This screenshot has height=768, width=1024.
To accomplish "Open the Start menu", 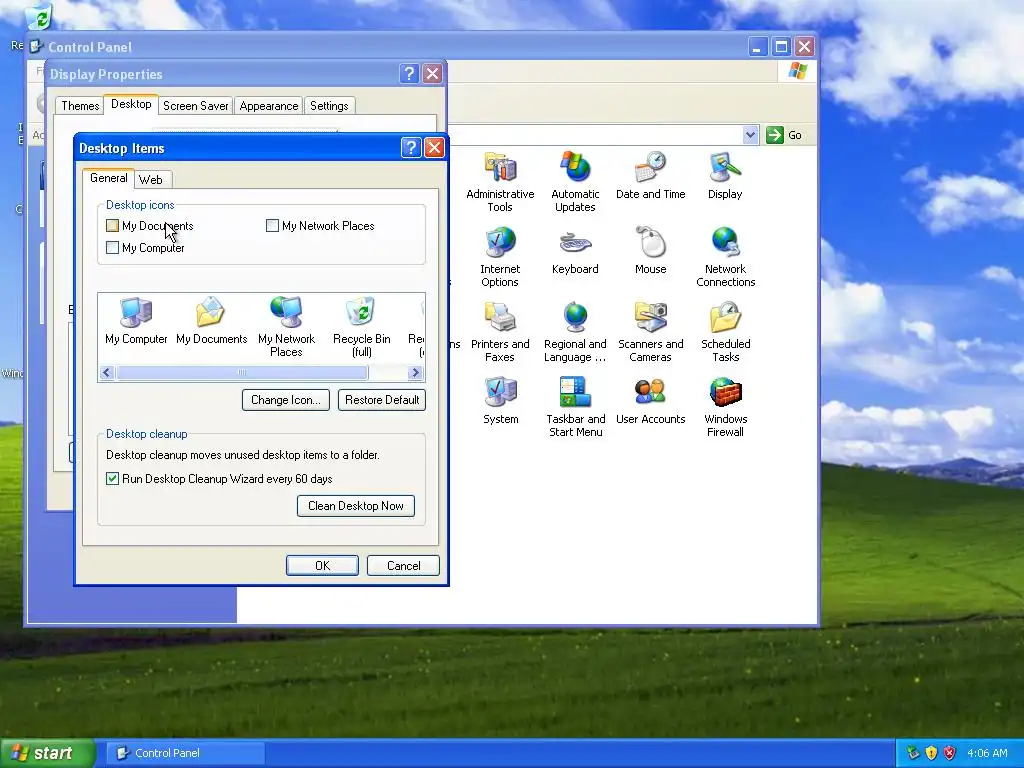I will [x=47, y=753].
